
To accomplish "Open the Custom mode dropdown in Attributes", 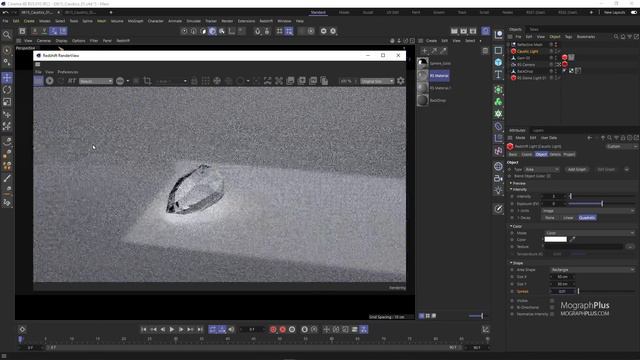I will point(621,147).
